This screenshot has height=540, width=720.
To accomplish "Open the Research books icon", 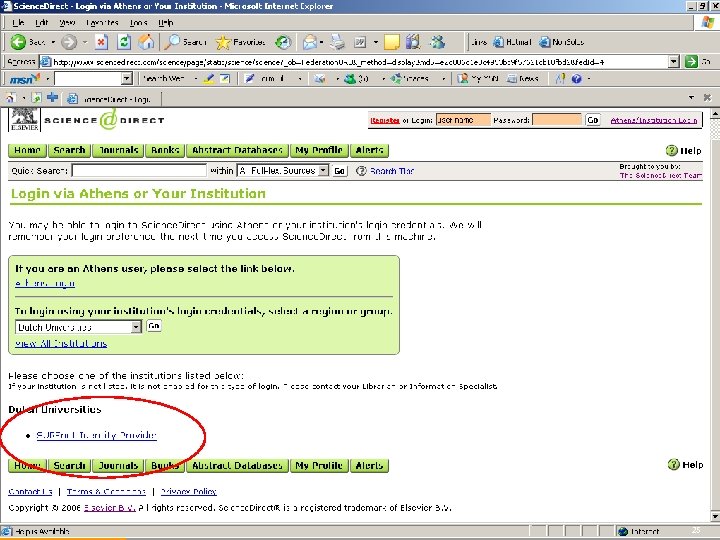I will tap(413, 42).
